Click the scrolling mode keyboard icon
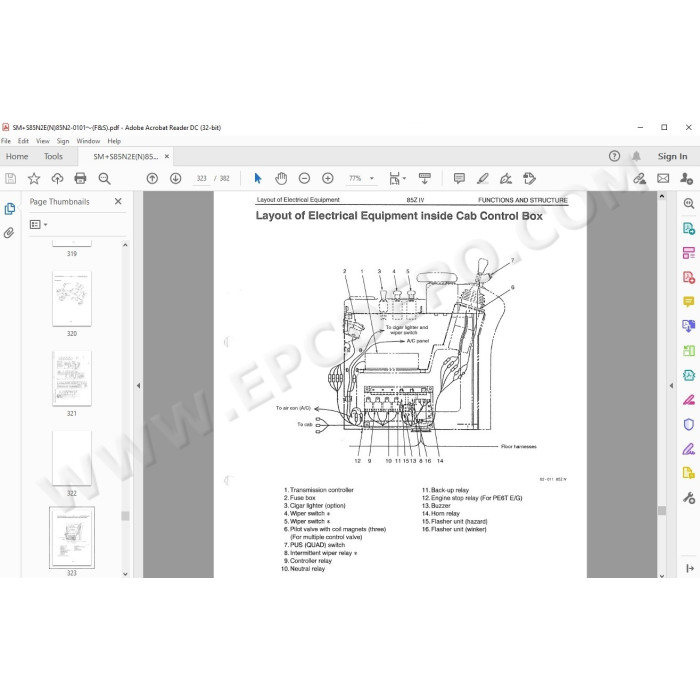Screen dimensions: 700x700 [425, 179]
